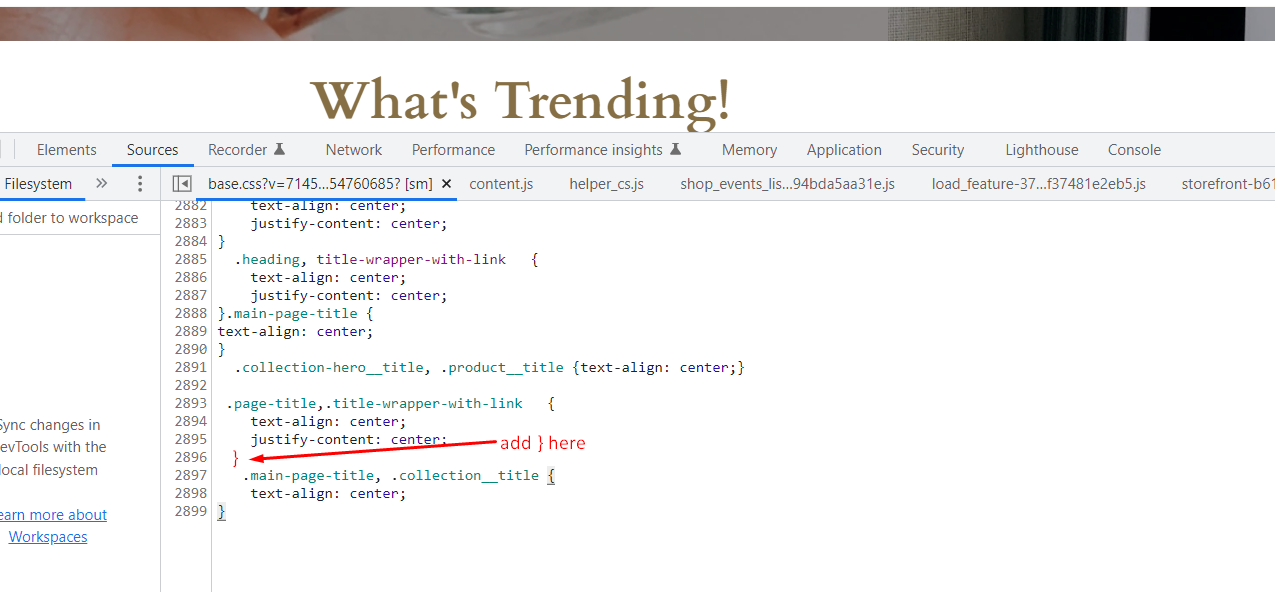Image resolution: width=1275 pixels, height=592 pixels.
Task: Open the Network panel tab
Action: point(354,150)
